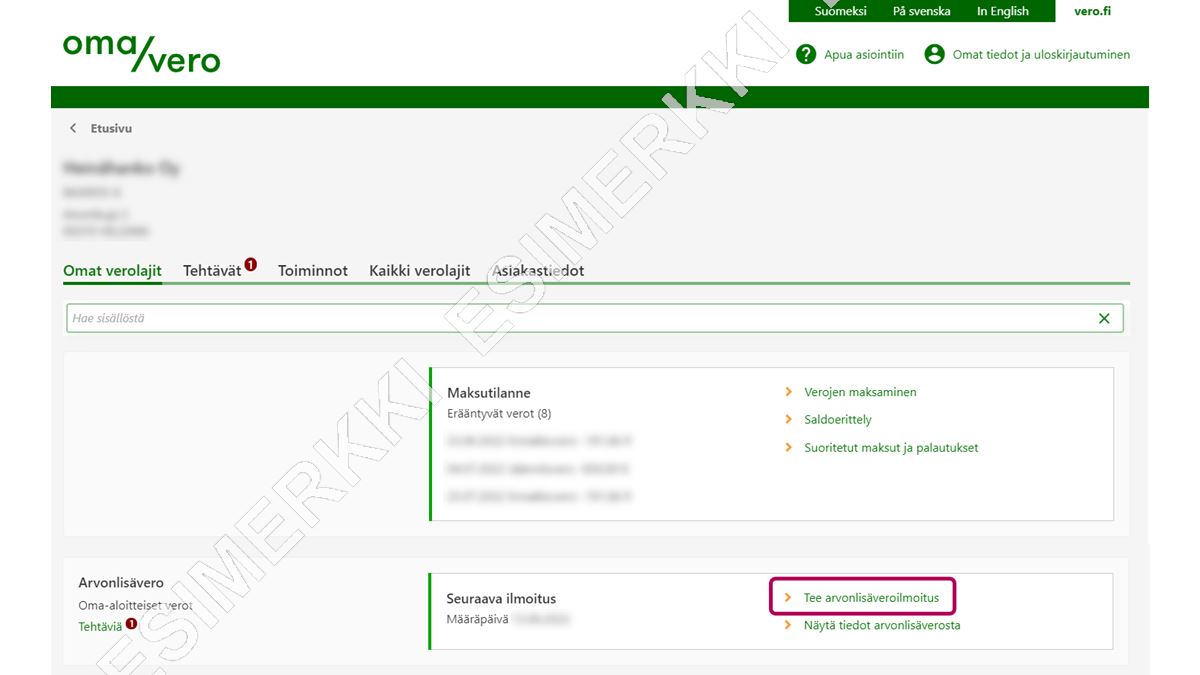This screenshot has height=675, width=1200.
Task: Click the user profile icon
Action: point(934,54)
